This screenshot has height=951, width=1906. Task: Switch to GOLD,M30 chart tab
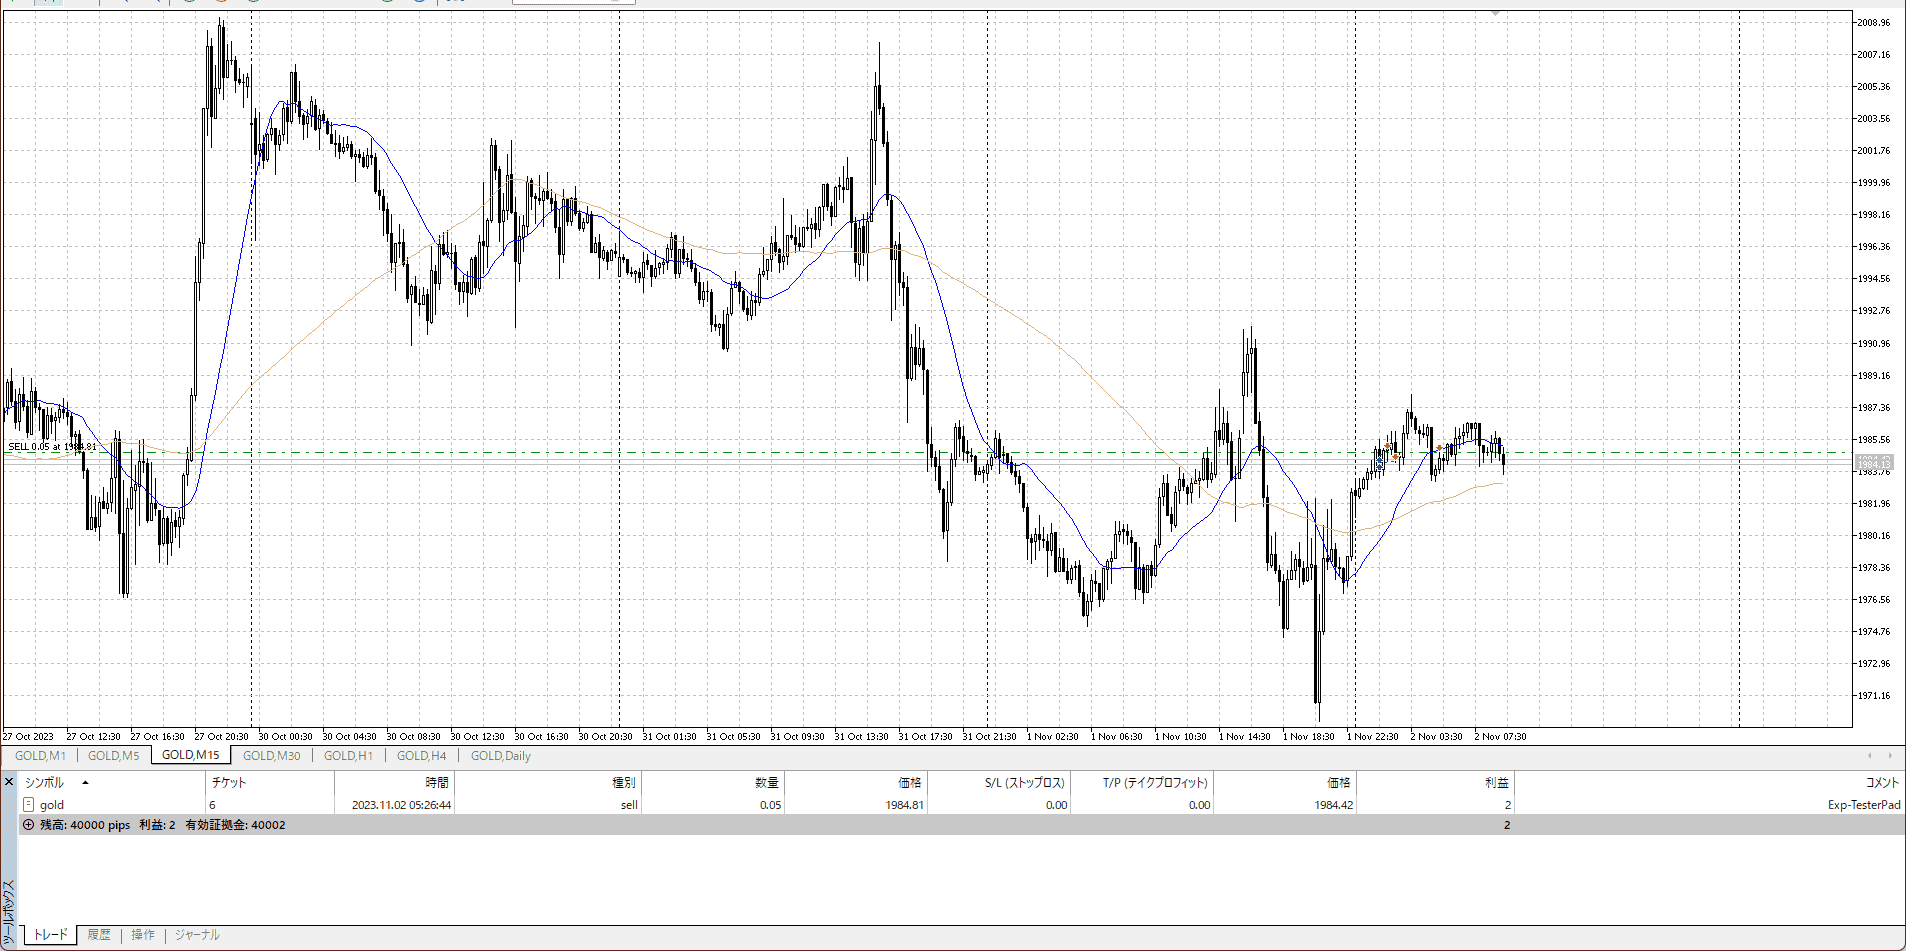coord(271,756)
